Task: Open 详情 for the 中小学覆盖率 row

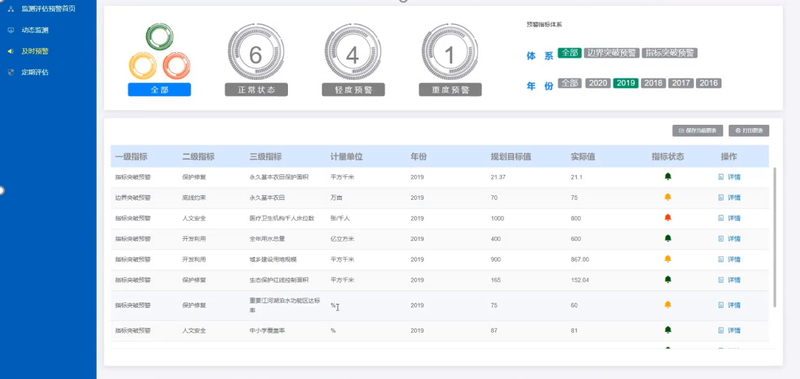Action: click(x=734, y=331)
